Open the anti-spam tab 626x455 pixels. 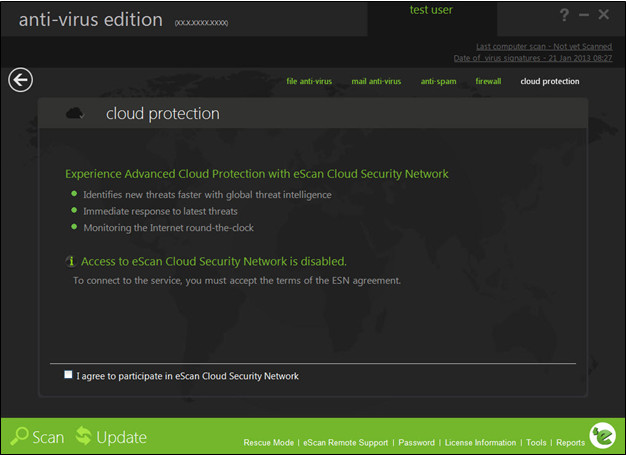(x=438, y=81)
